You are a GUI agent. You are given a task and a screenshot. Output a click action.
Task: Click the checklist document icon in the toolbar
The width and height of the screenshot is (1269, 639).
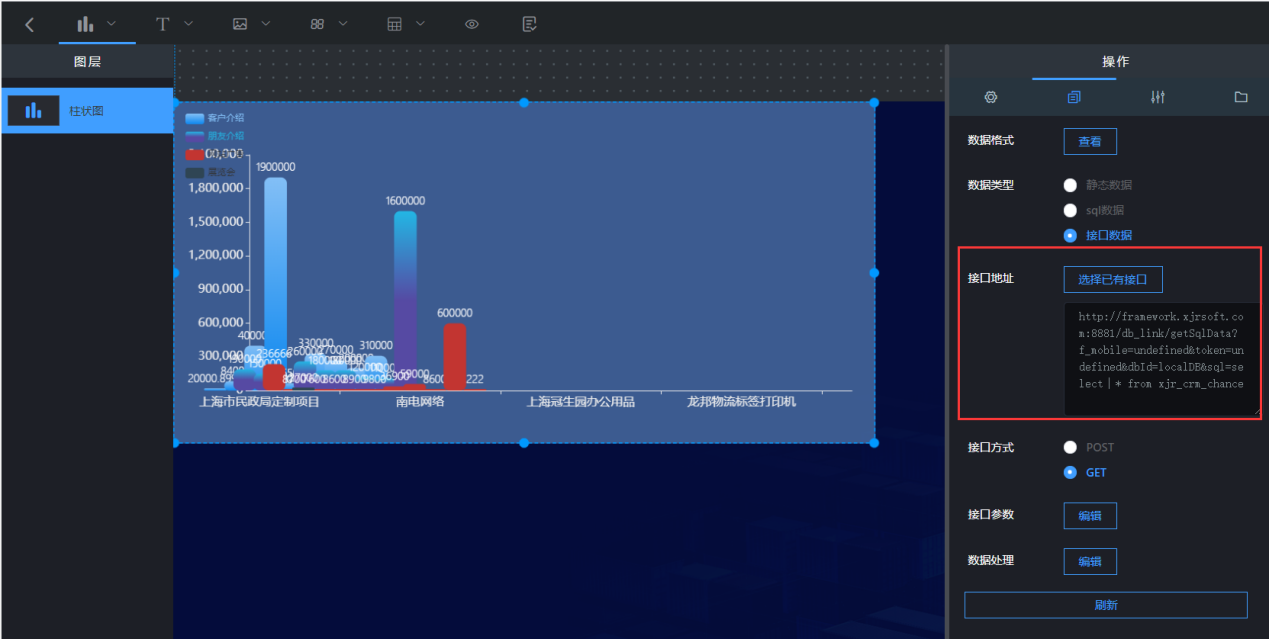click(529, 24)
